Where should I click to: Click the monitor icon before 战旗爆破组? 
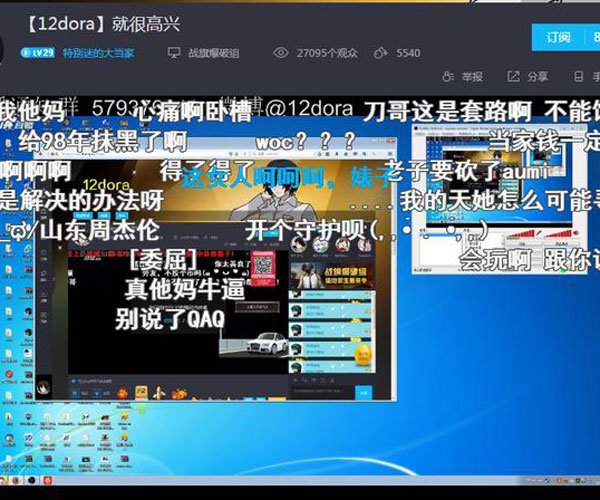point(174,52)
